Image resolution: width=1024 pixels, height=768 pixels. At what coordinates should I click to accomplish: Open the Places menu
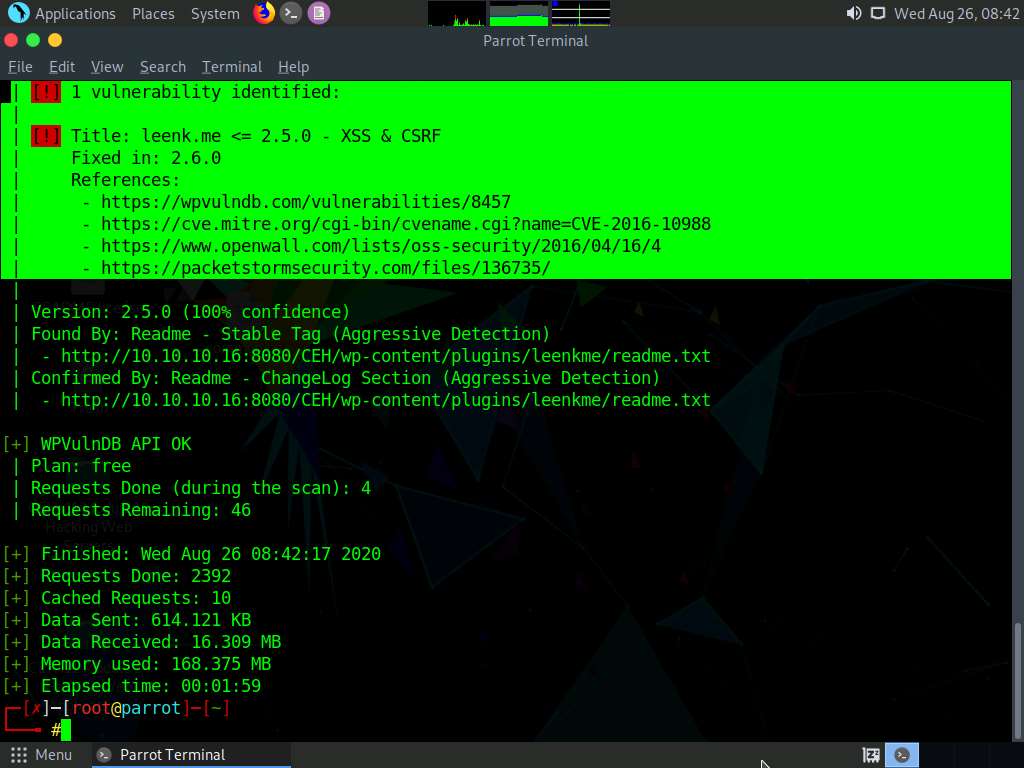[153, 13]
